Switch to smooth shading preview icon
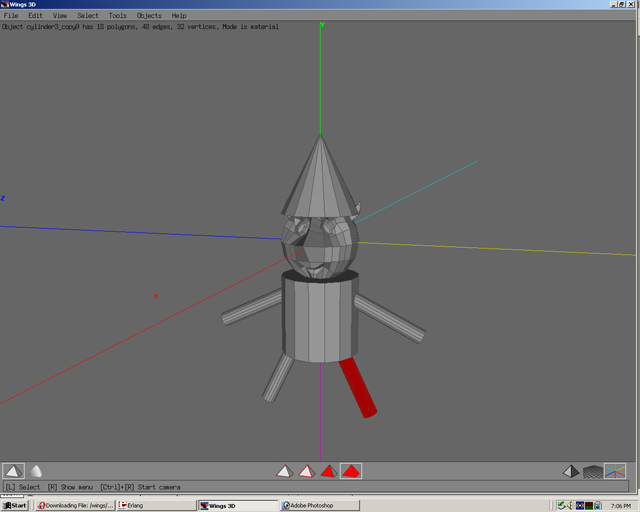The width and height of the screenshot is (640, 512). 36,471
